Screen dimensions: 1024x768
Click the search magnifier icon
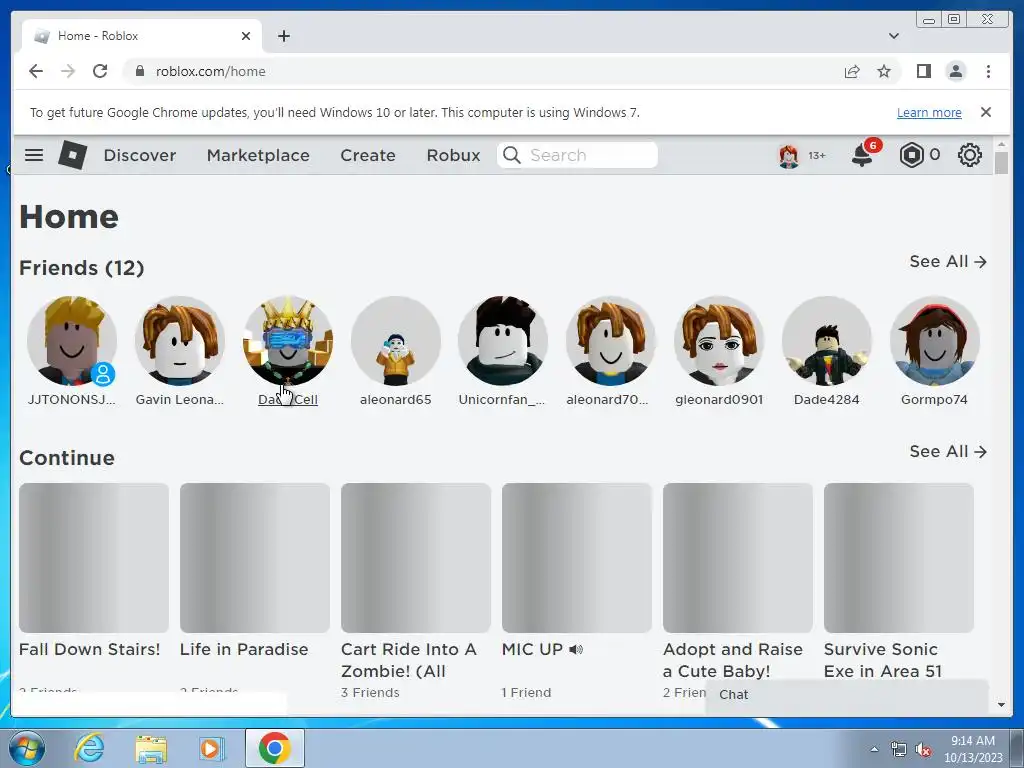coord(512,155)
